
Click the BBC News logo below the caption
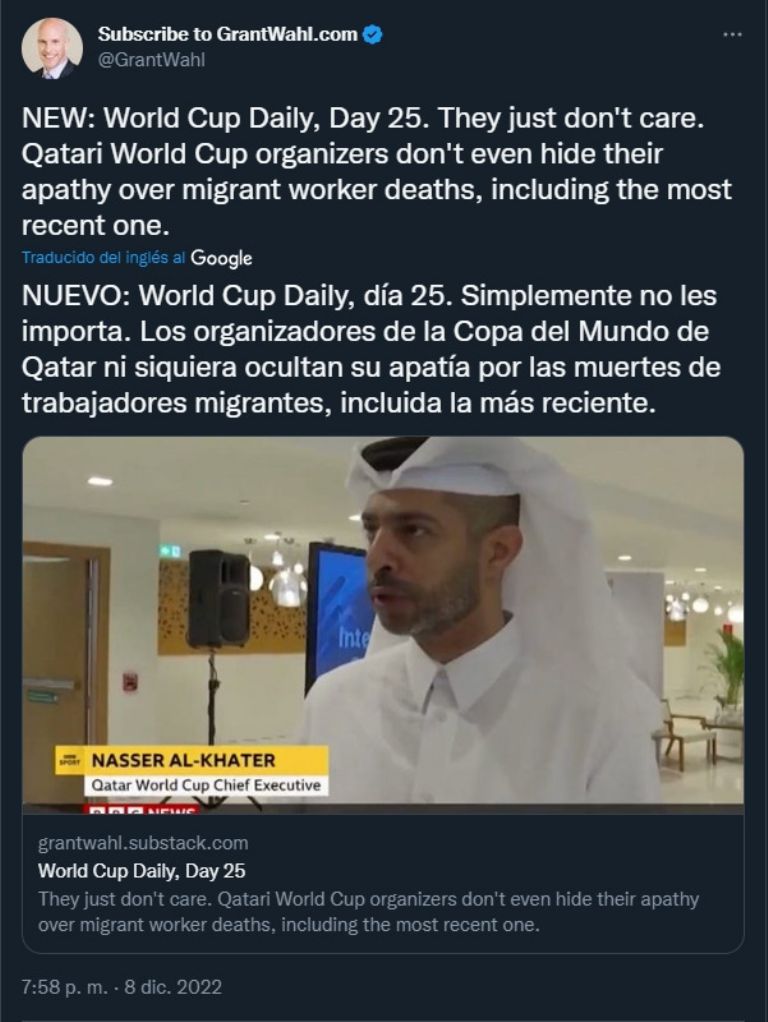click(143, 810)
